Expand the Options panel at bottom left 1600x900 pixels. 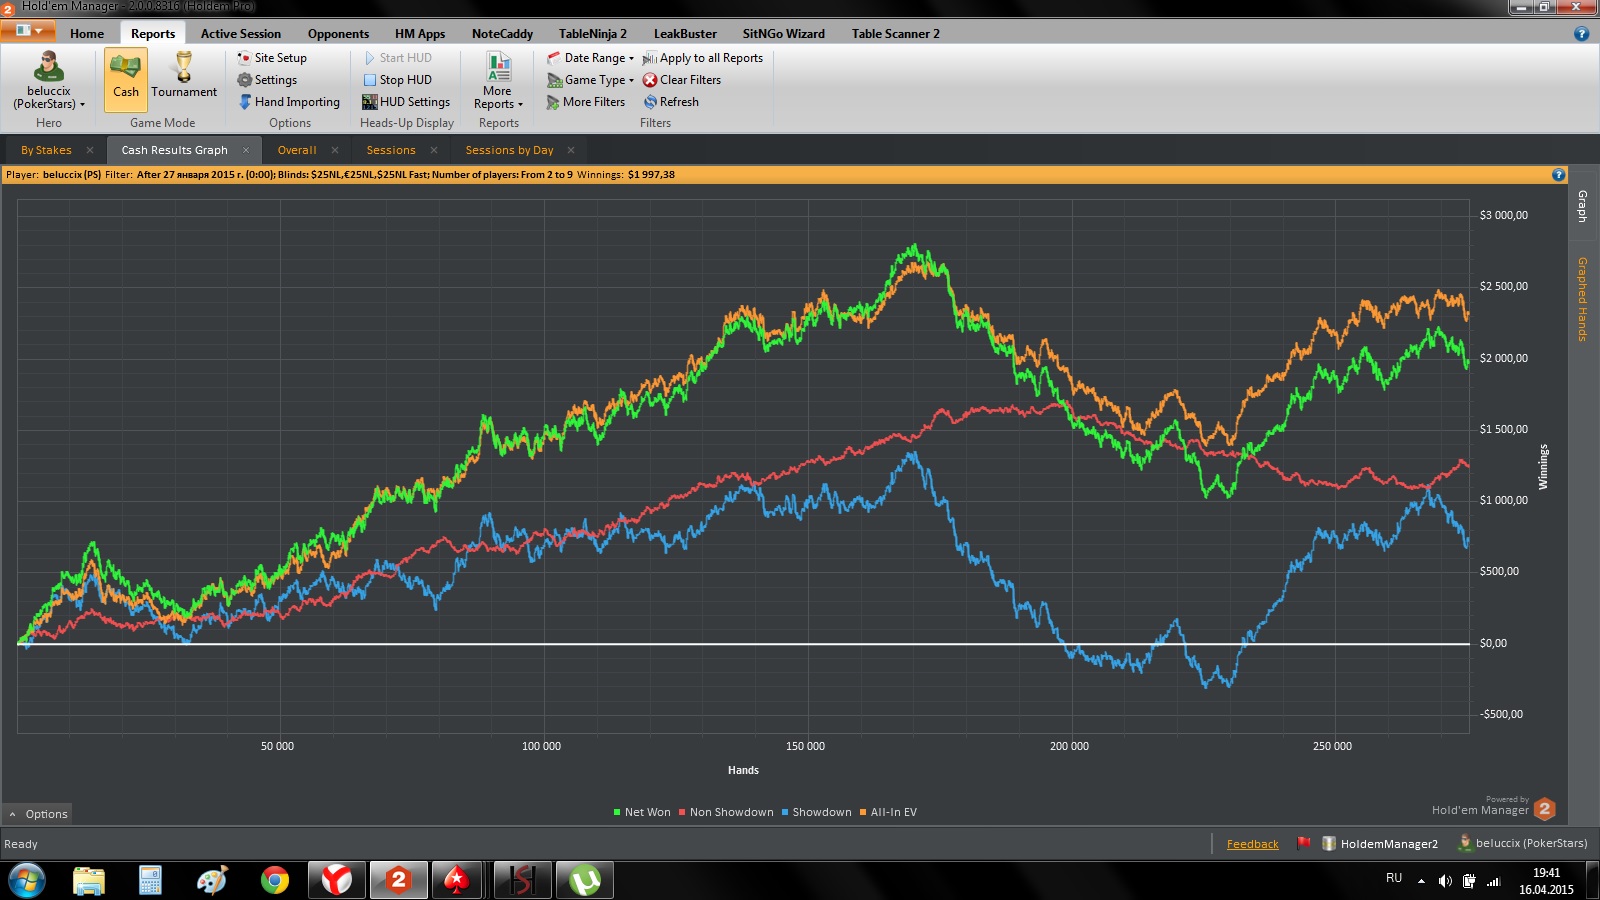[x=38, y=814]
